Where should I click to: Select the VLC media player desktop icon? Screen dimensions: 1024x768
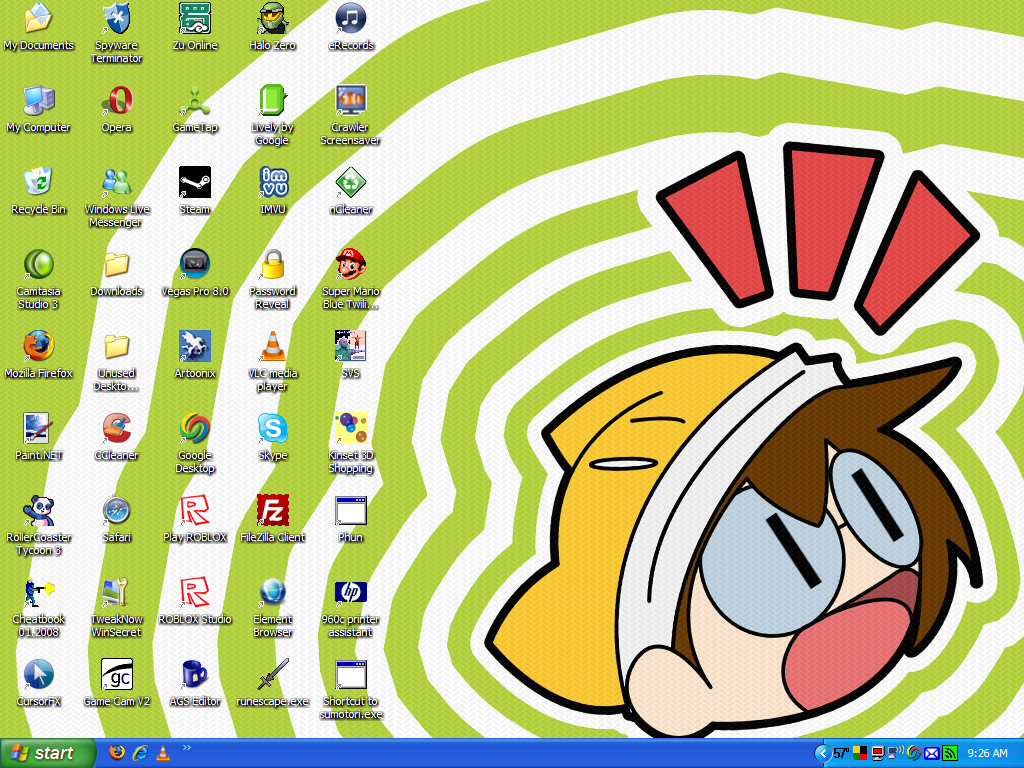coord(272,346)
